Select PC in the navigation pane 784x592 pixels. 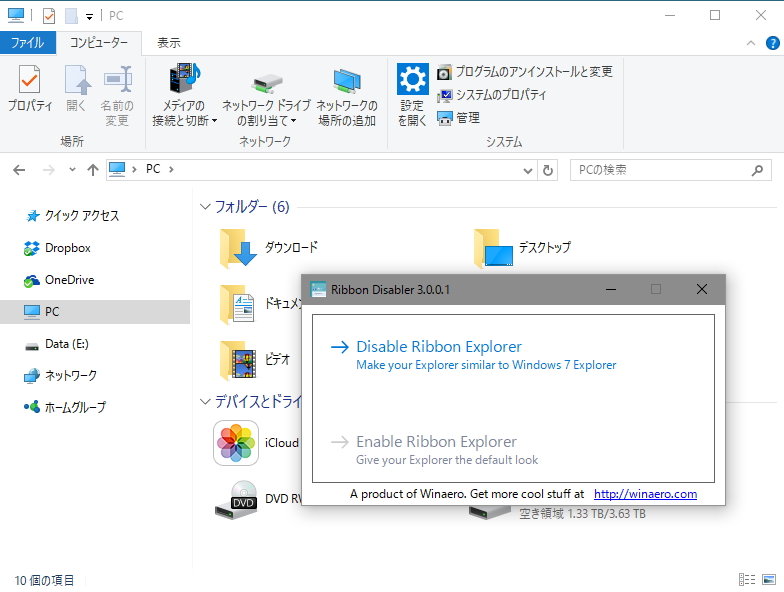pos(95,312)
